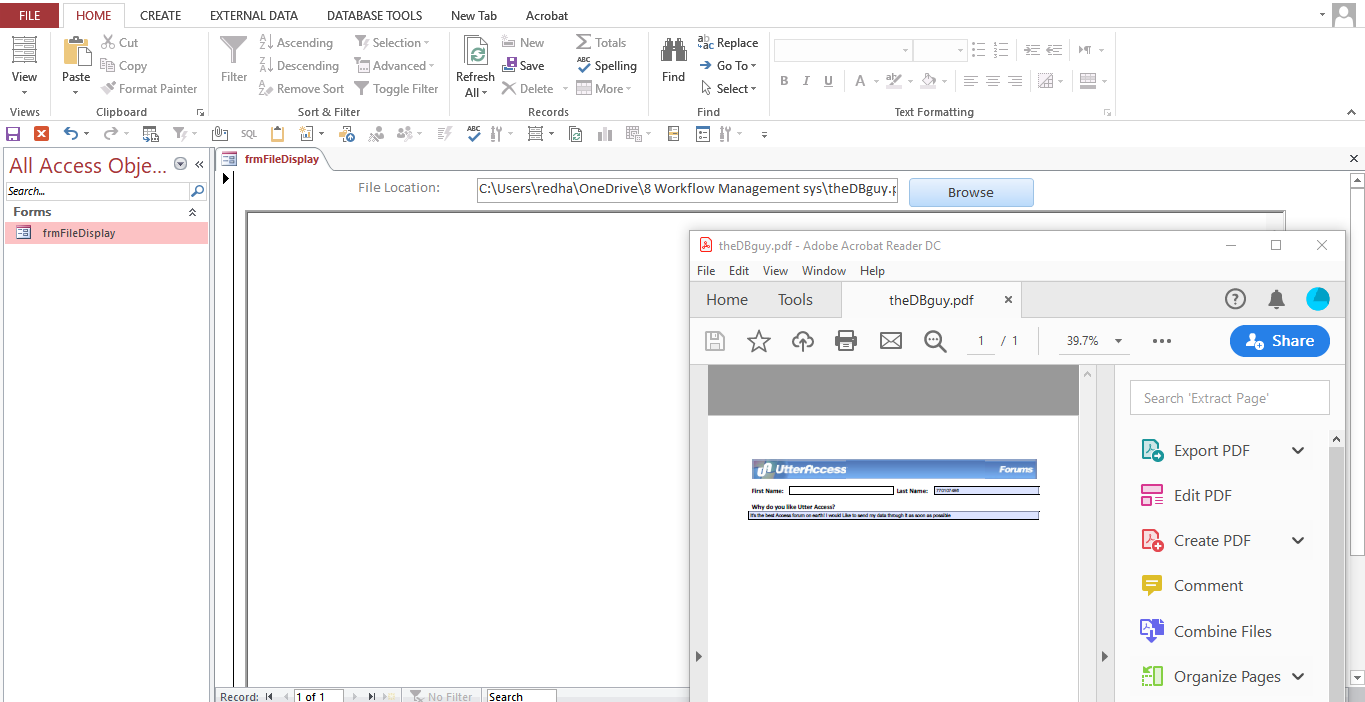Open the Edit menu in Acrobat Reader
This screenshot has height=702, width=1365.
click(x=739, y=271)
